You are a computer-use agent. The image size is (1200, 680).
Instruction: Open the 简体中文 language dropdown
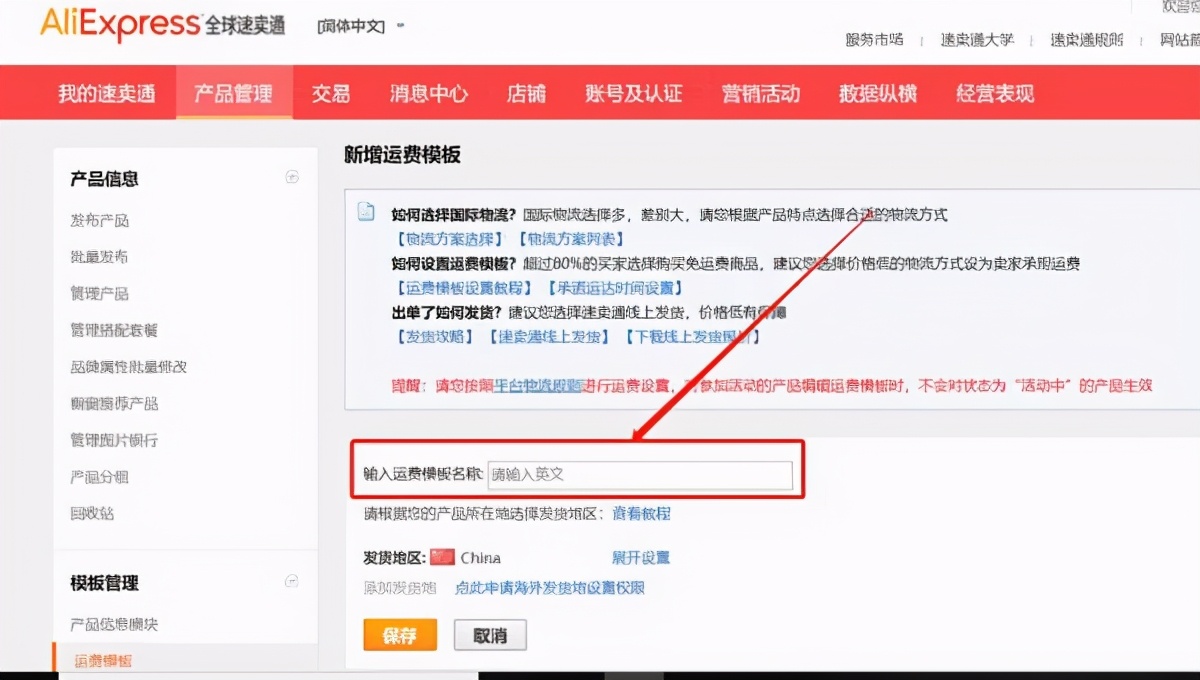coord(360,26)
